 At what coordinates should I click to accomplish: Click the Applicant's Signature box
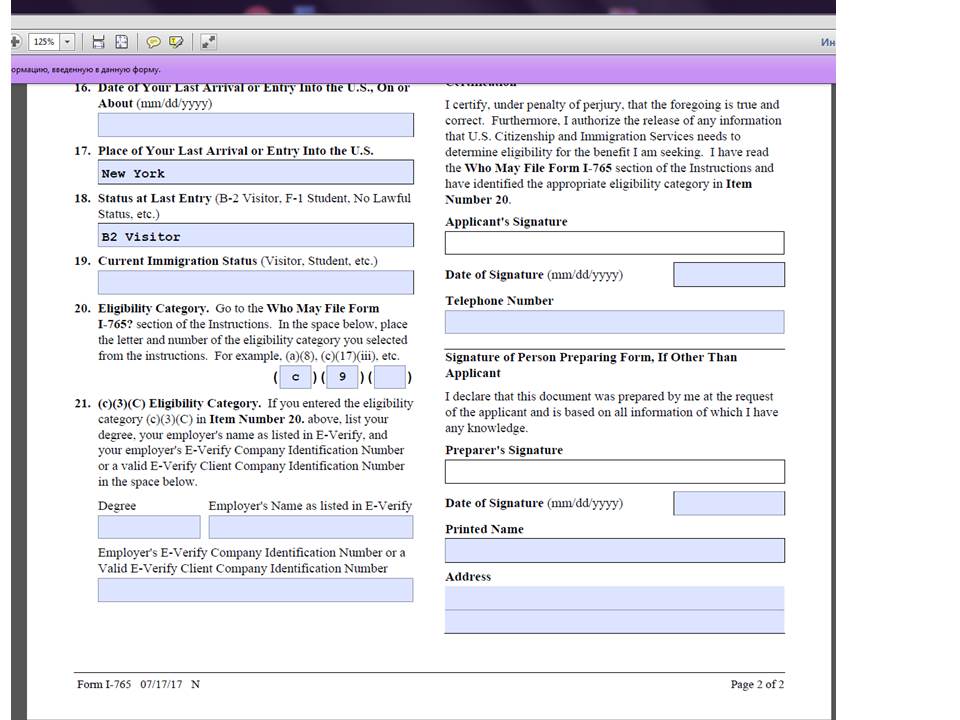tap(614, 243)
